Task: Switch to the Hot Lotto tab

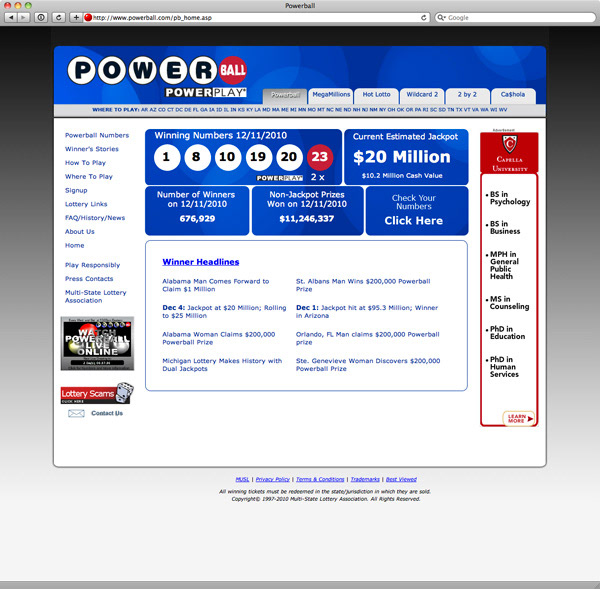Action: pyautogui.click(x=377, y=96)
